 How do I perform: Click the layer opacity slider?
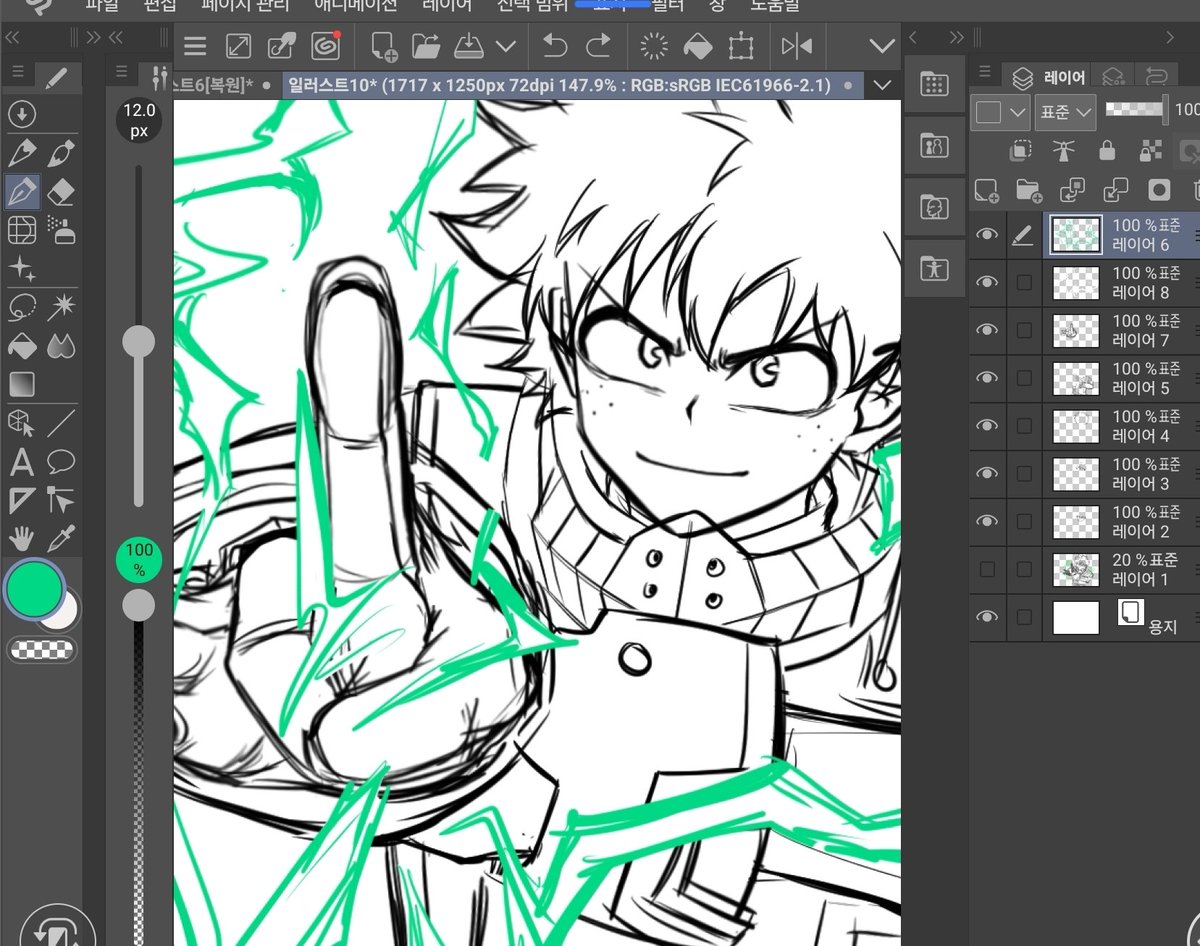click(x=1136, y=109)
